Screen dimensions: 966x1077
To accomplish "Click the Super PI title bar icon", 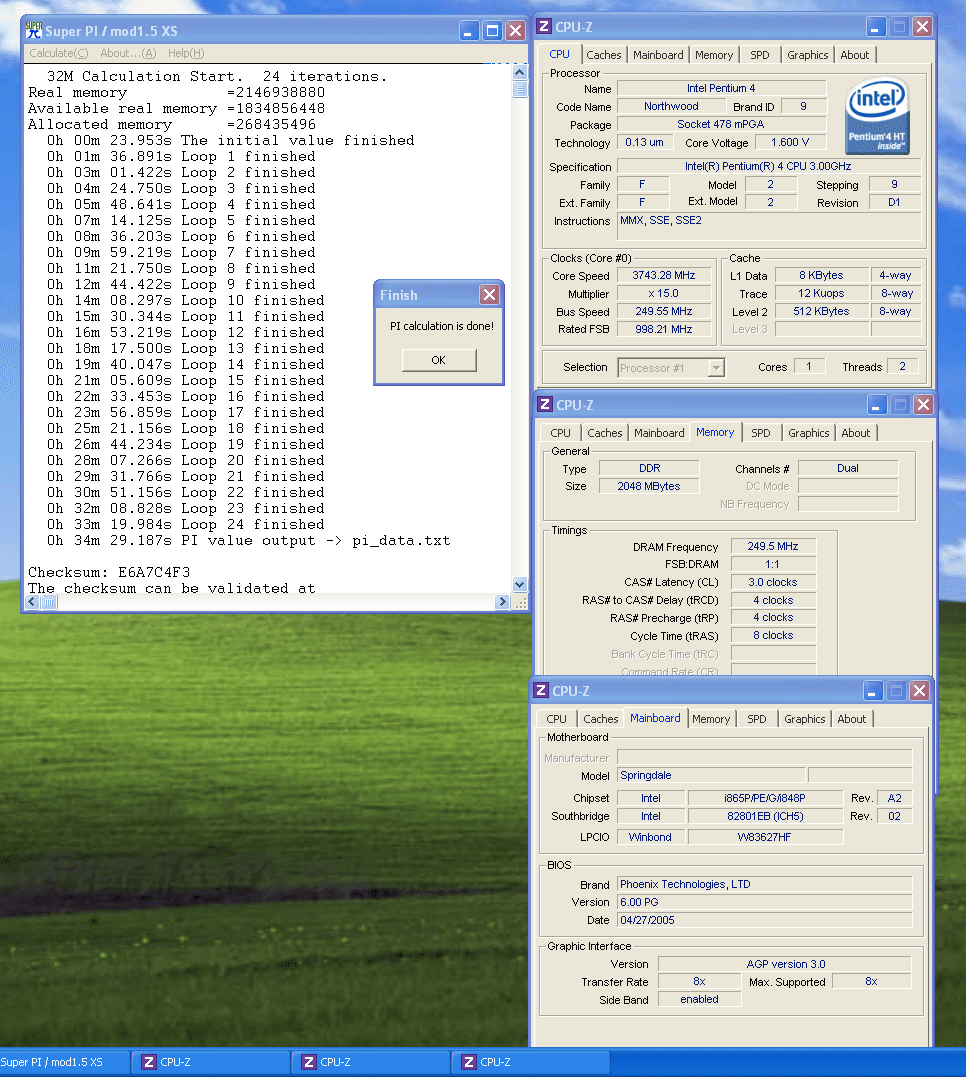I will pos(34,30).
